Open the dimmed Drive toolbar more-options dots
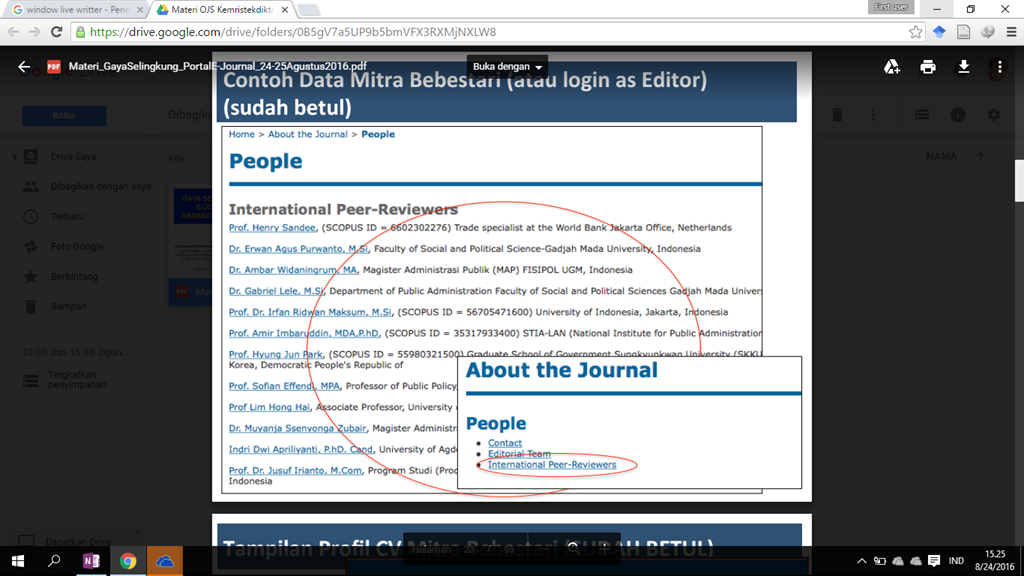Viewport: 1024px width, 576px height. point(873,115)
